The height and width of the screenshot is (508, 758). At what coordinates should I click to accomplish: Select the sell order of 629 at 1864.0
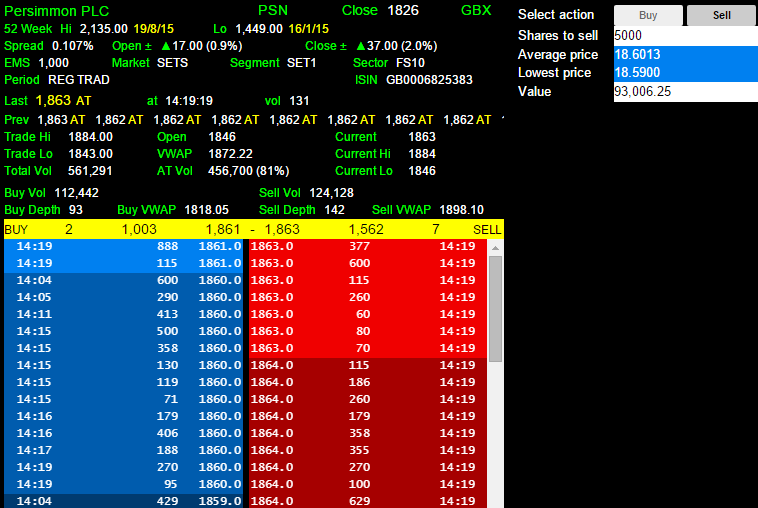(x=368, y=501)
